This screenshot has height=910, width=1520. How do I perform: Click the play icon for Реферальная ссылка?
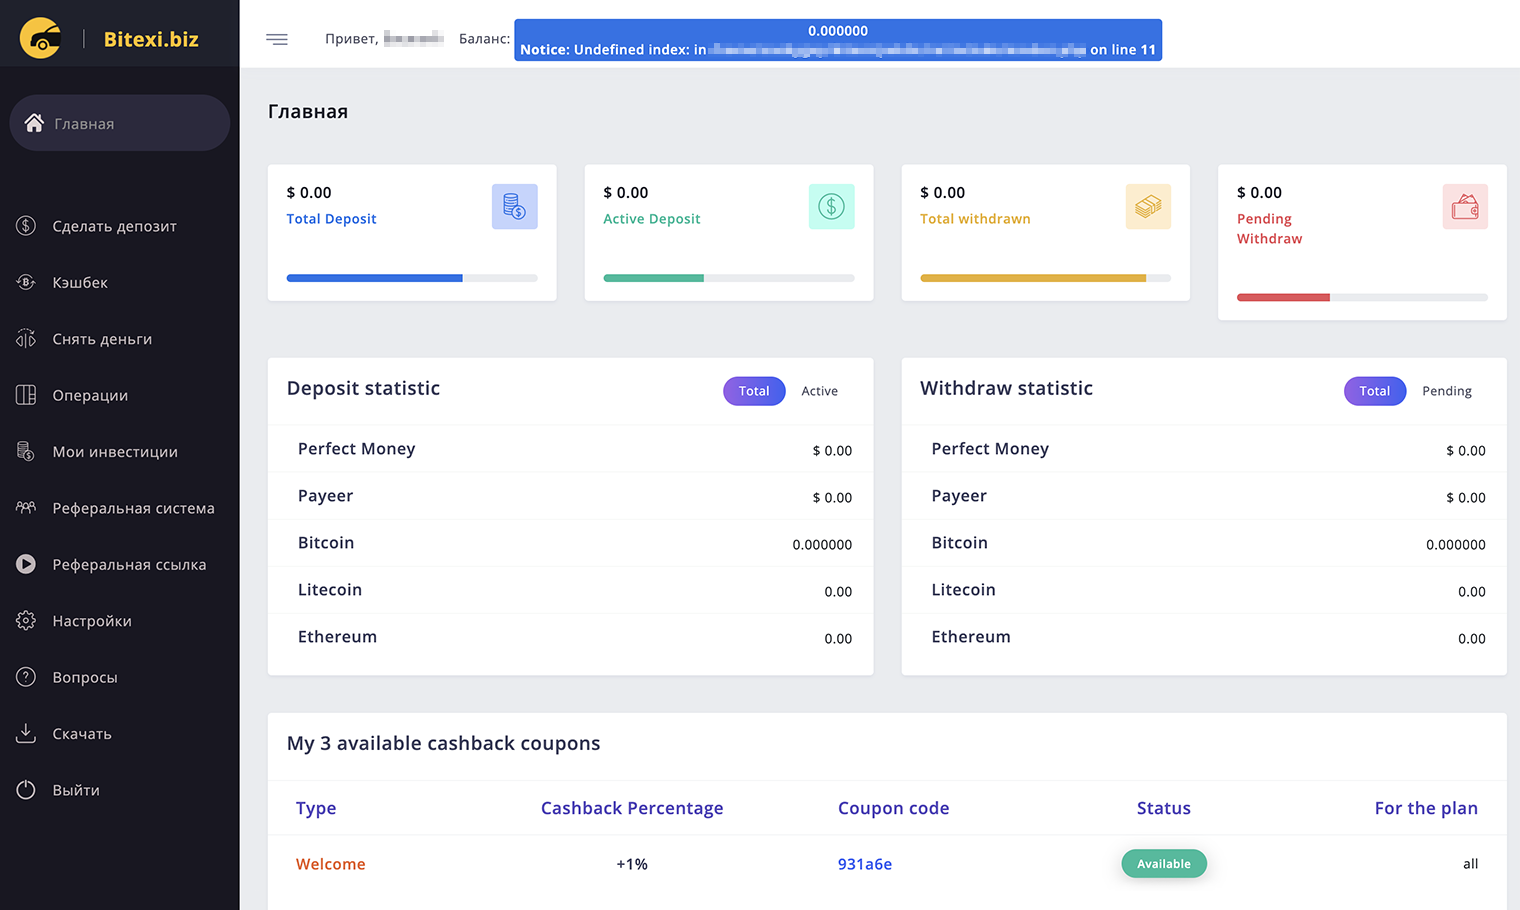click(x=26, y=564)
